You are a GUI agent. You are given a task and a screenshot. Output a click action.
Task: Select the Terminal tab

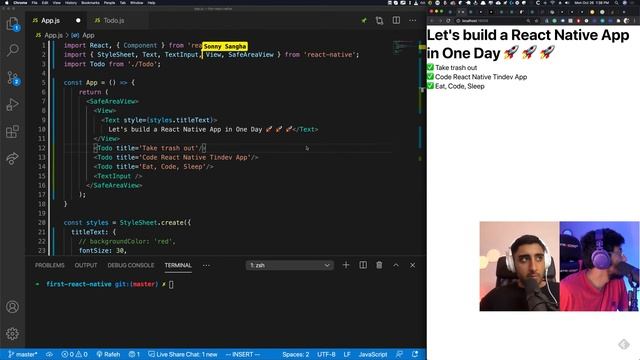(x=178, y=265)
